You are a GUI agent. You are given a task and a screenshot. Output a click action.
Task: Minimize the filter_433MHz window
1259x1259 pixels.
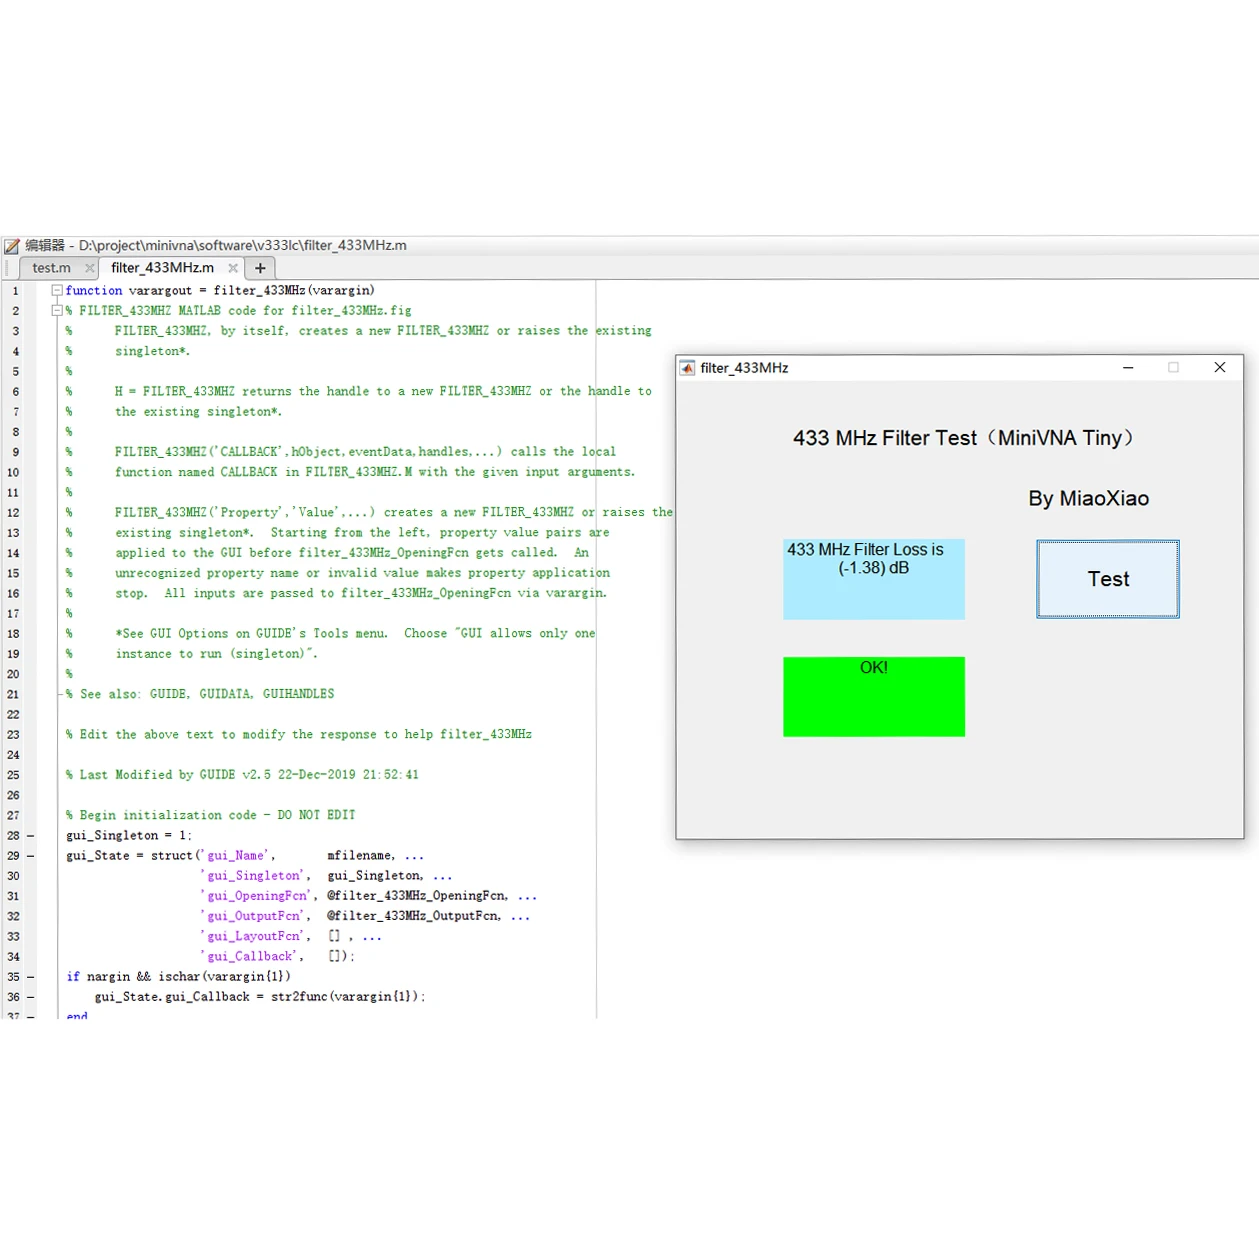[1128, 368]
